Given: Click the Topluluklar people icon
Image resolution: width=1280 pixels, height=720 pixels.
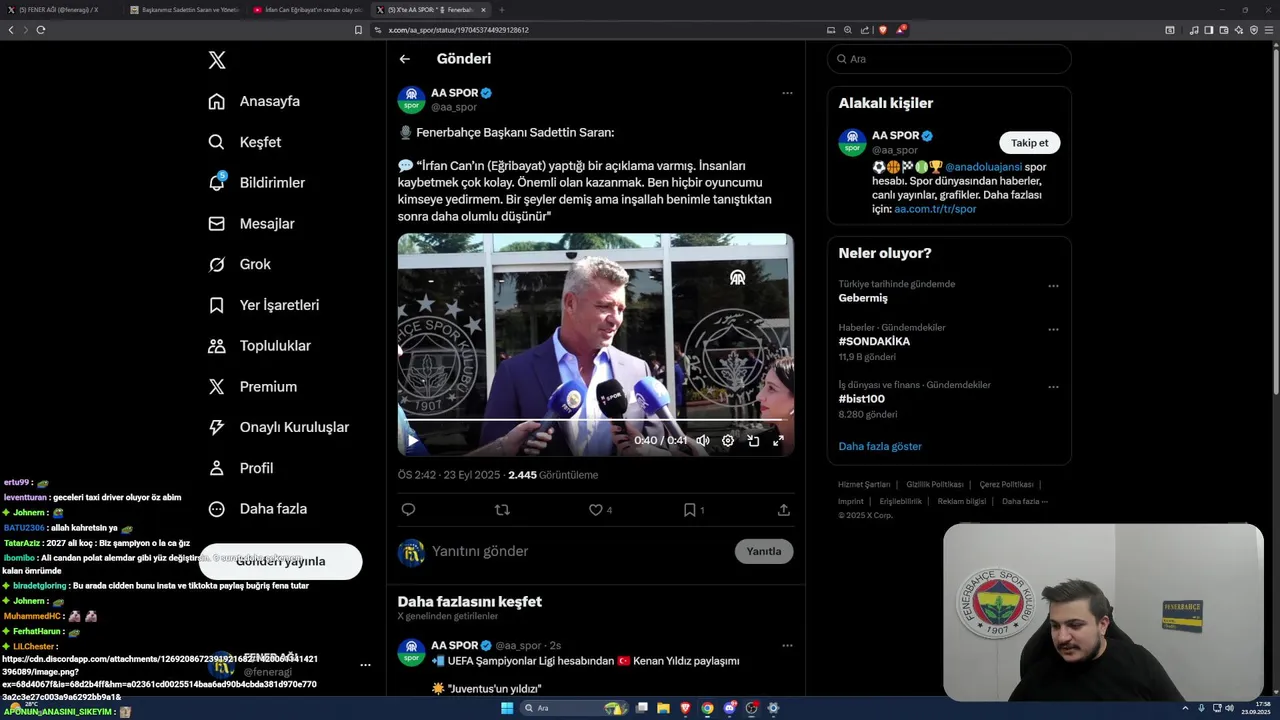Looking at the screenshot, I should (x=217, y=346).
